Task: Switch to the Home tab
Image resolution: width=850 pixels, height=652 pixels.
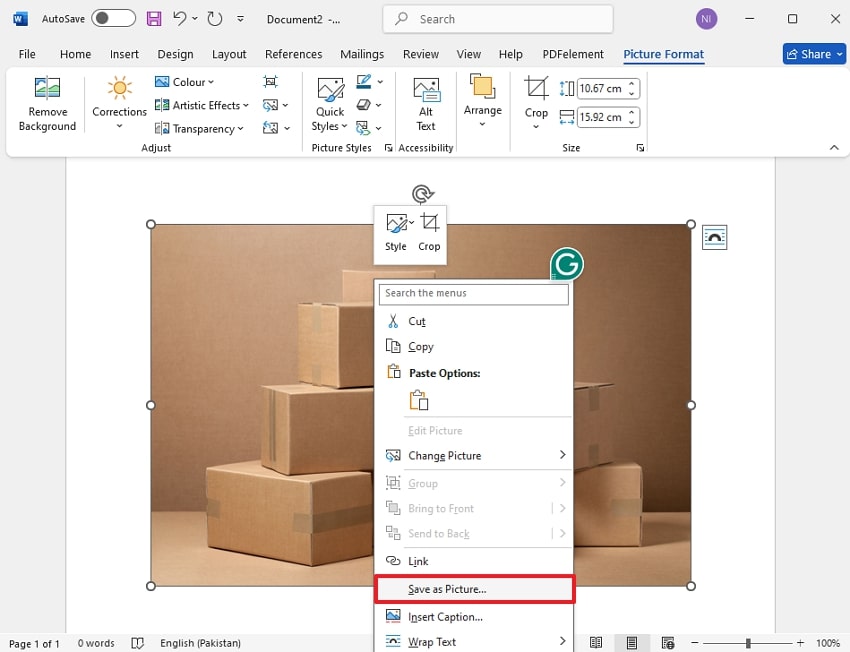Action: (75, 54)
